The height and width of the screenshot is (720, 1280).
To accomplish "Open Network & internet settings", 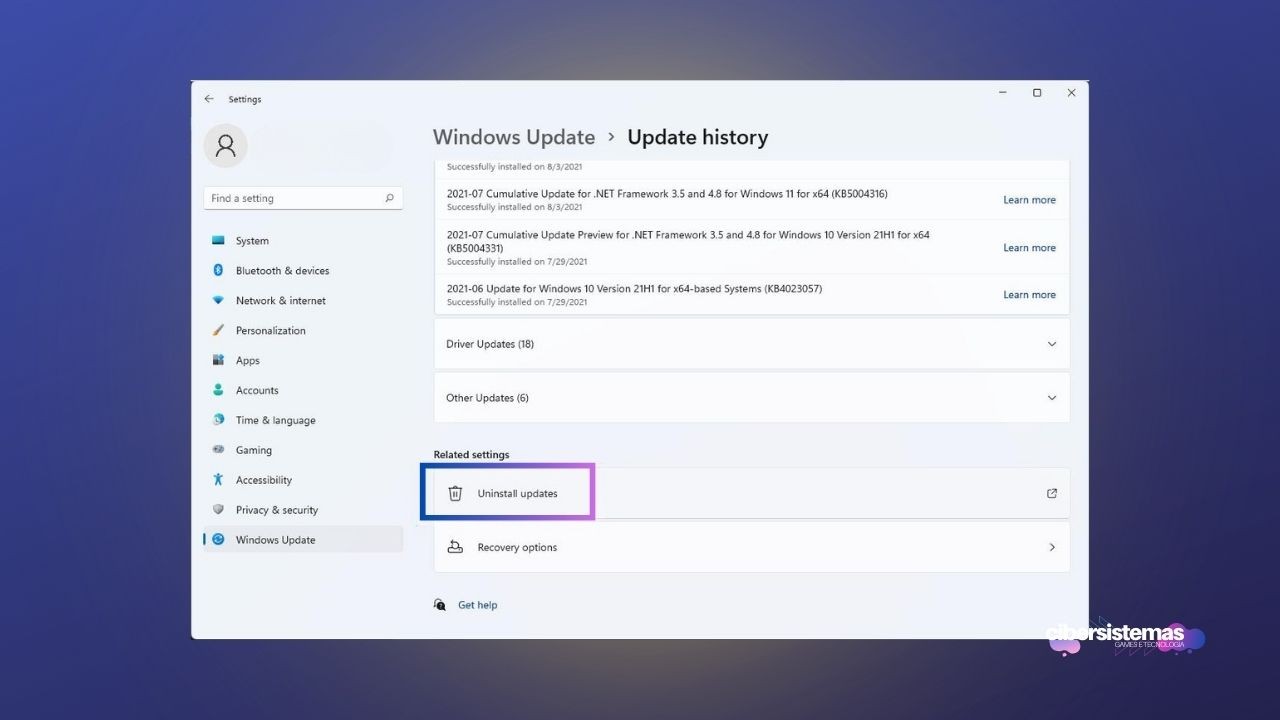I will tap(281, 301).
